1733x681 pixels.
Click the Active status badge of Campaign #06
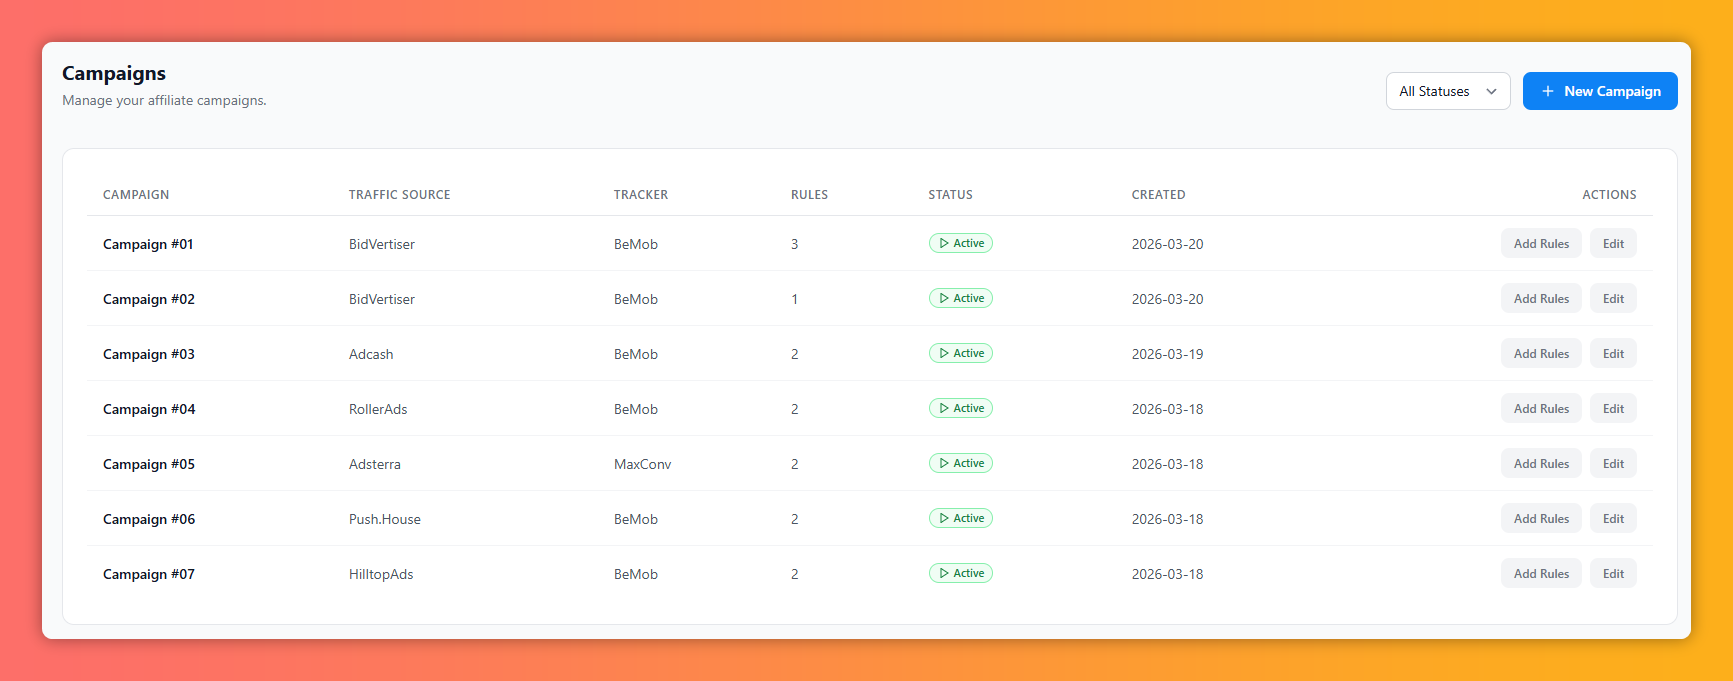coord(961,518)
